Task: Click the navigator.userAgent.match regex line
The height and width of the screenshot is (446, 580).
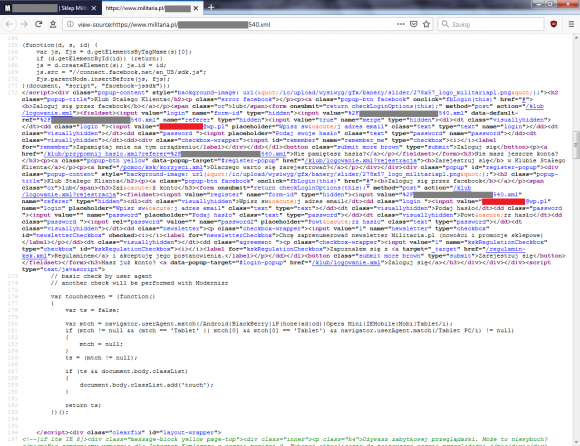Action: pyautogui.click(x=259, y=324)
